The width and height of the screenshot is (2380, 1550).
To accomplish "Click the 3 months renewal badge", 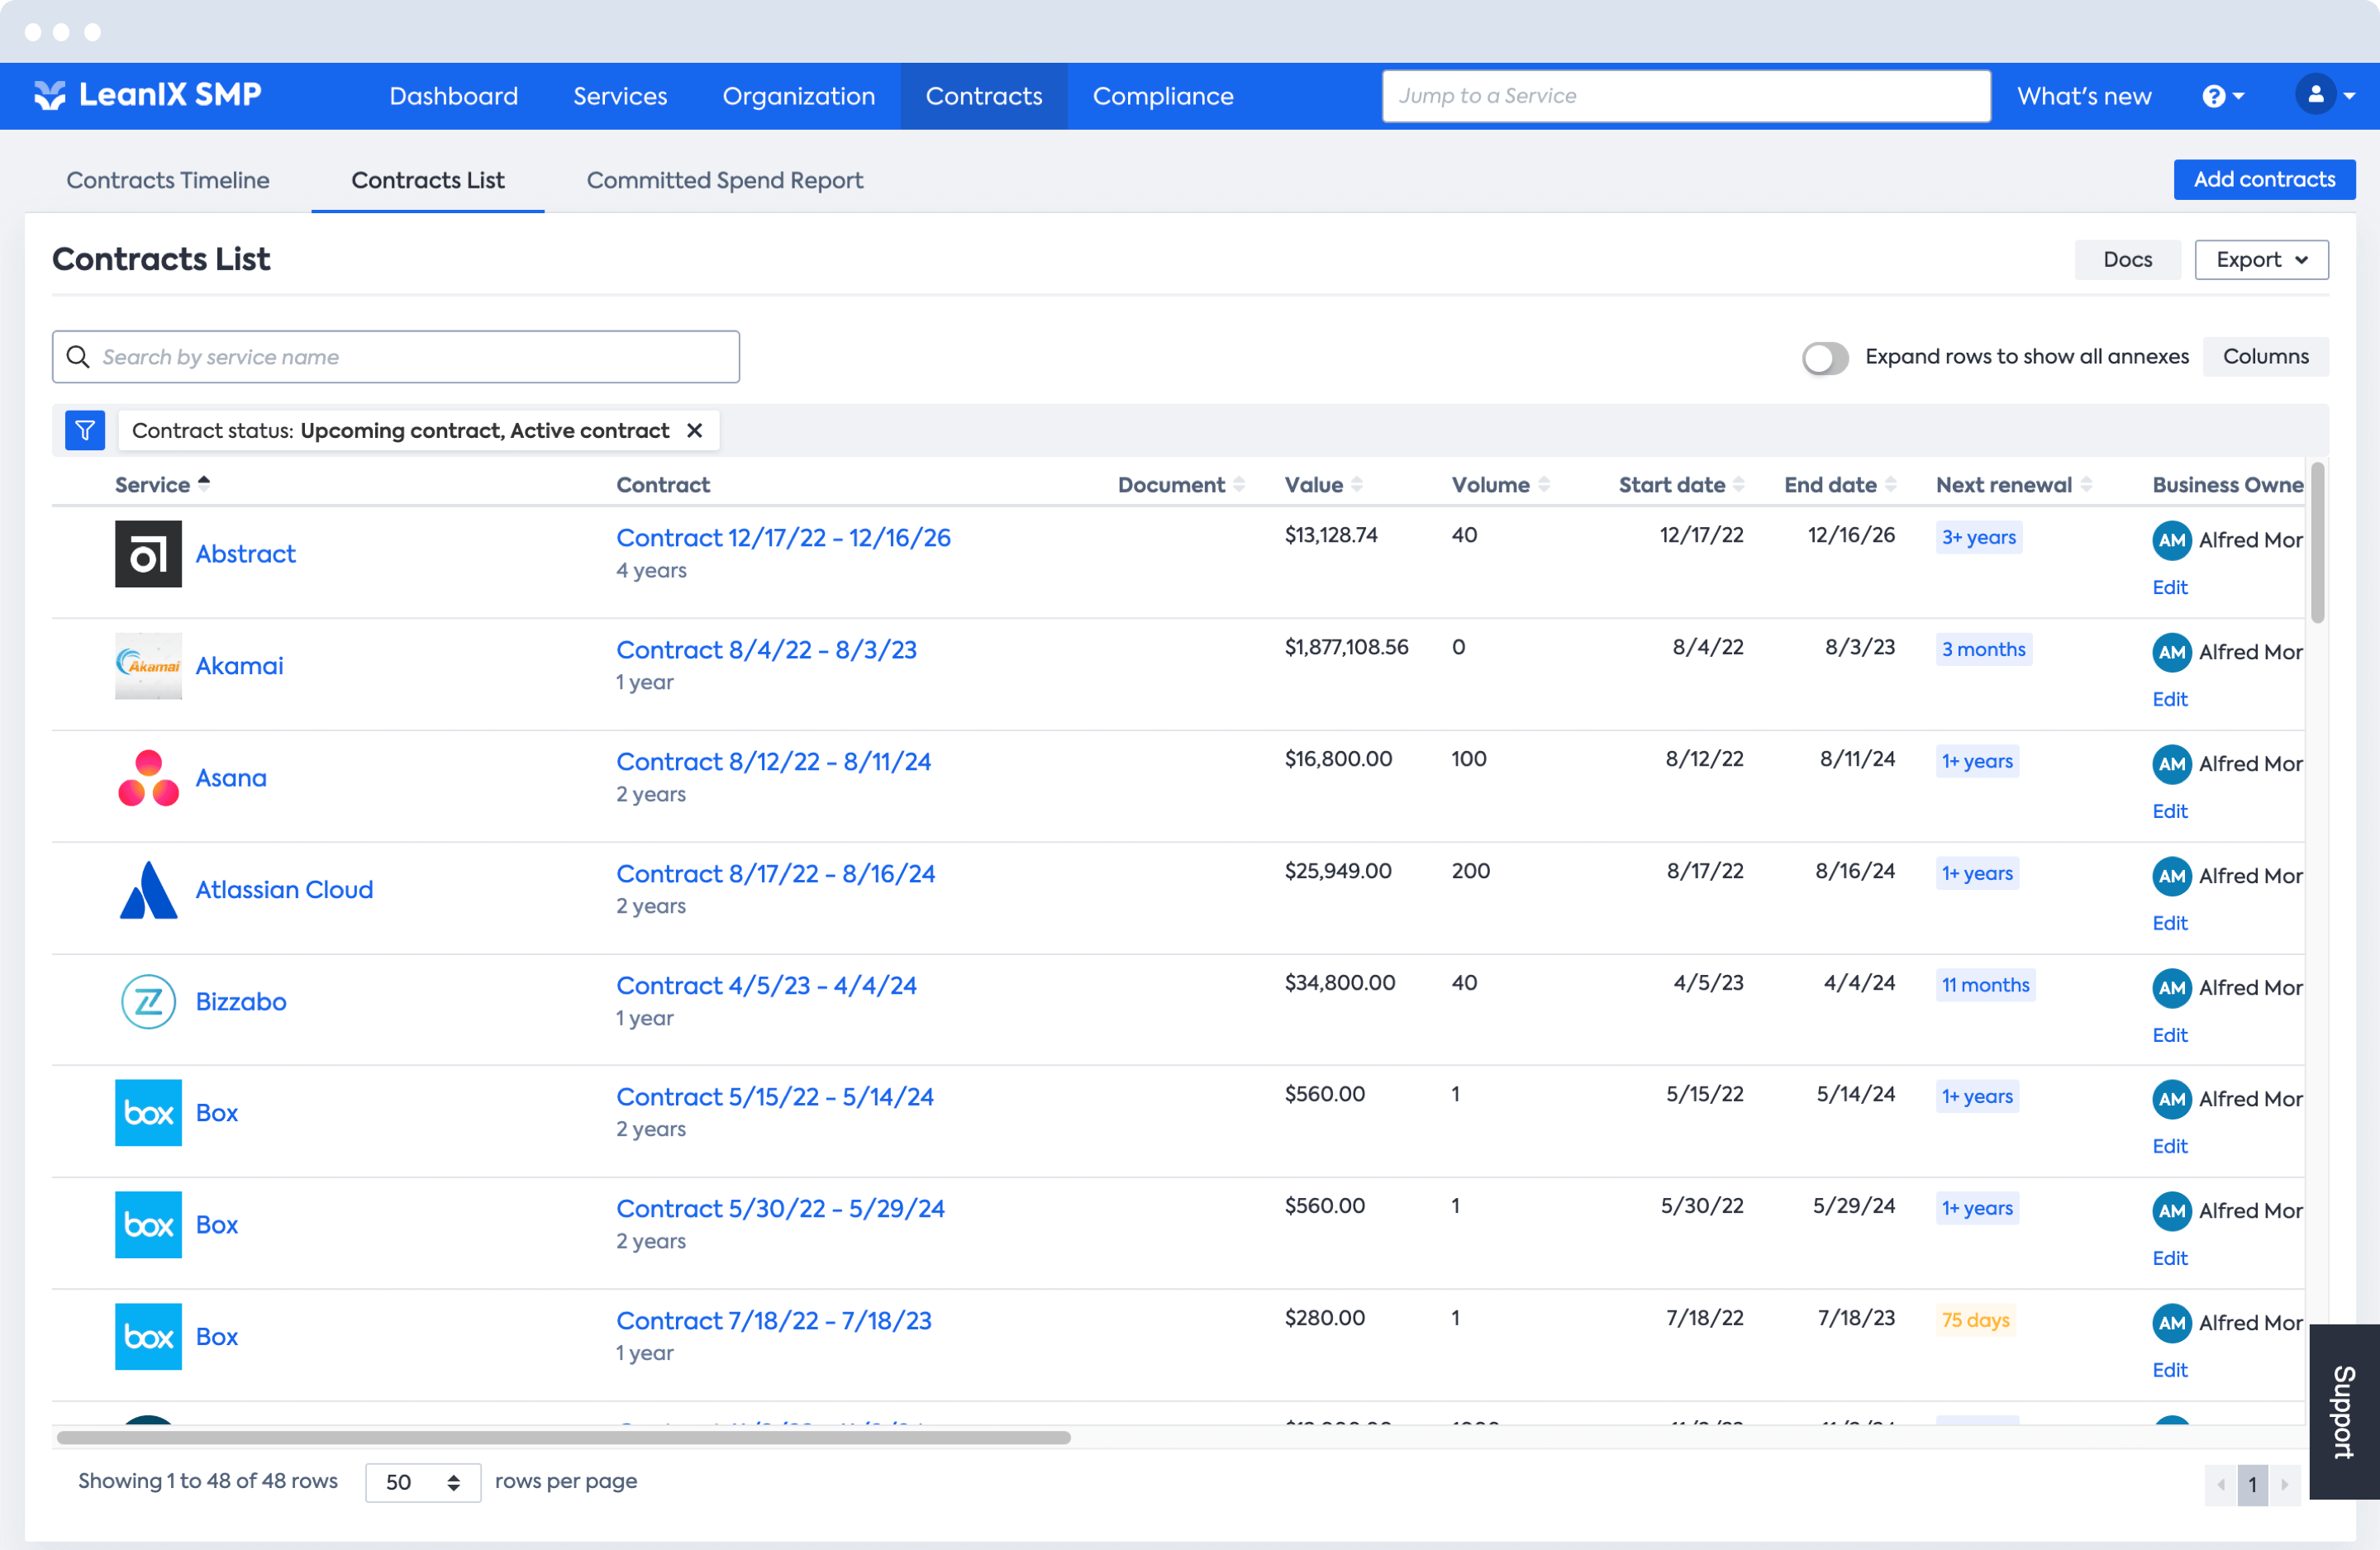I will [1984, 649].
